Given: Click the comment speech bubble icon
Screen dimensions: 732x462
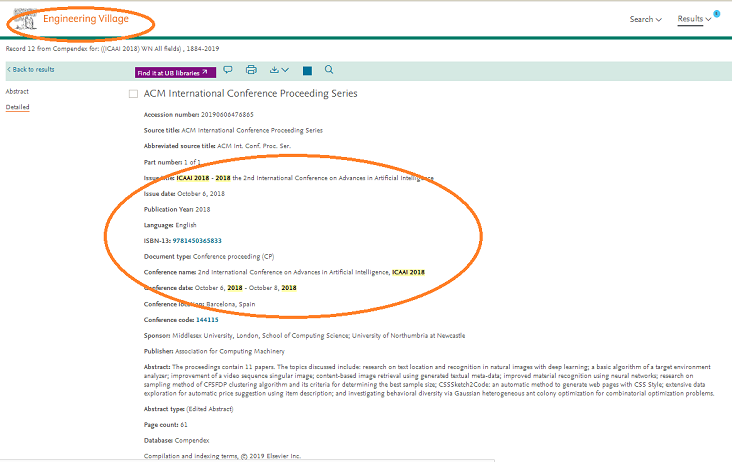Looking at the screenshot, I should 228,70.
